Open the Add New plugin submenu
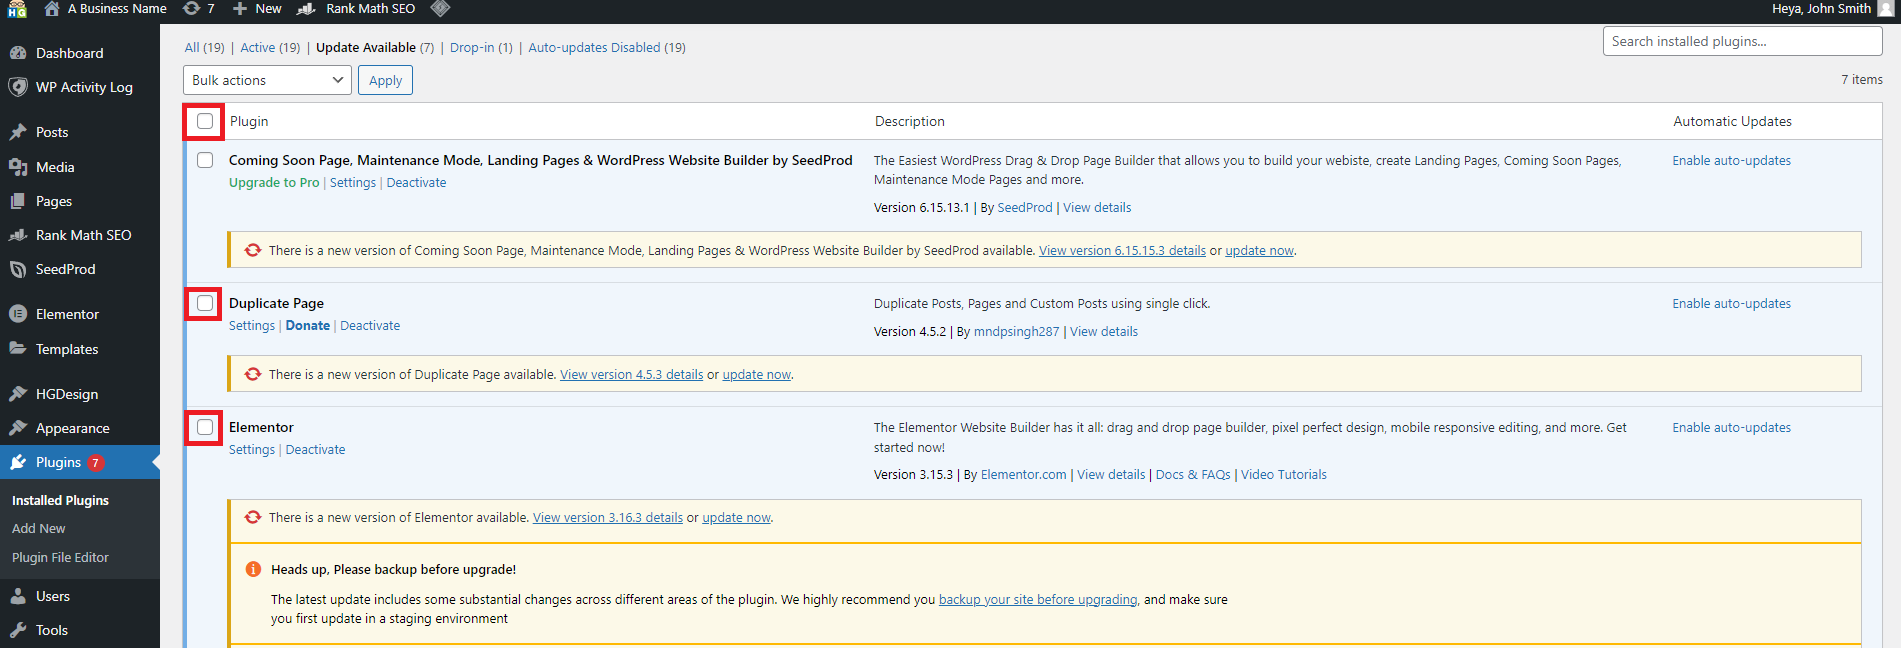 (39, 528)
